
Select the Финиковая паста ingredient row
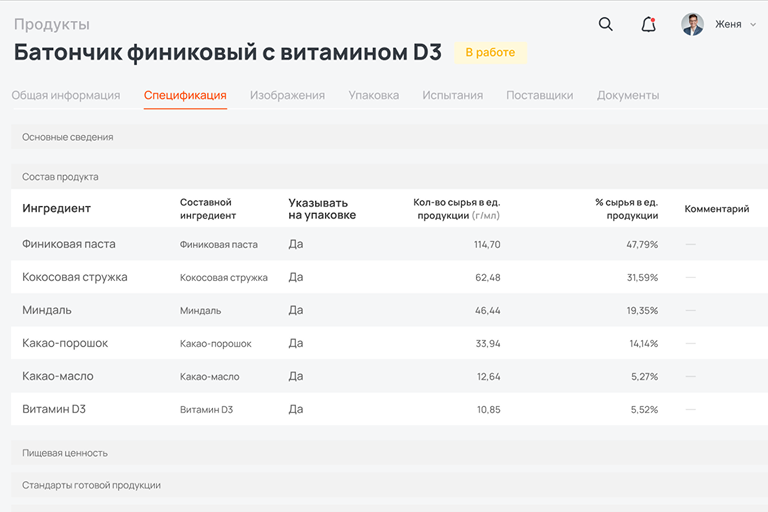pos(69,244)
